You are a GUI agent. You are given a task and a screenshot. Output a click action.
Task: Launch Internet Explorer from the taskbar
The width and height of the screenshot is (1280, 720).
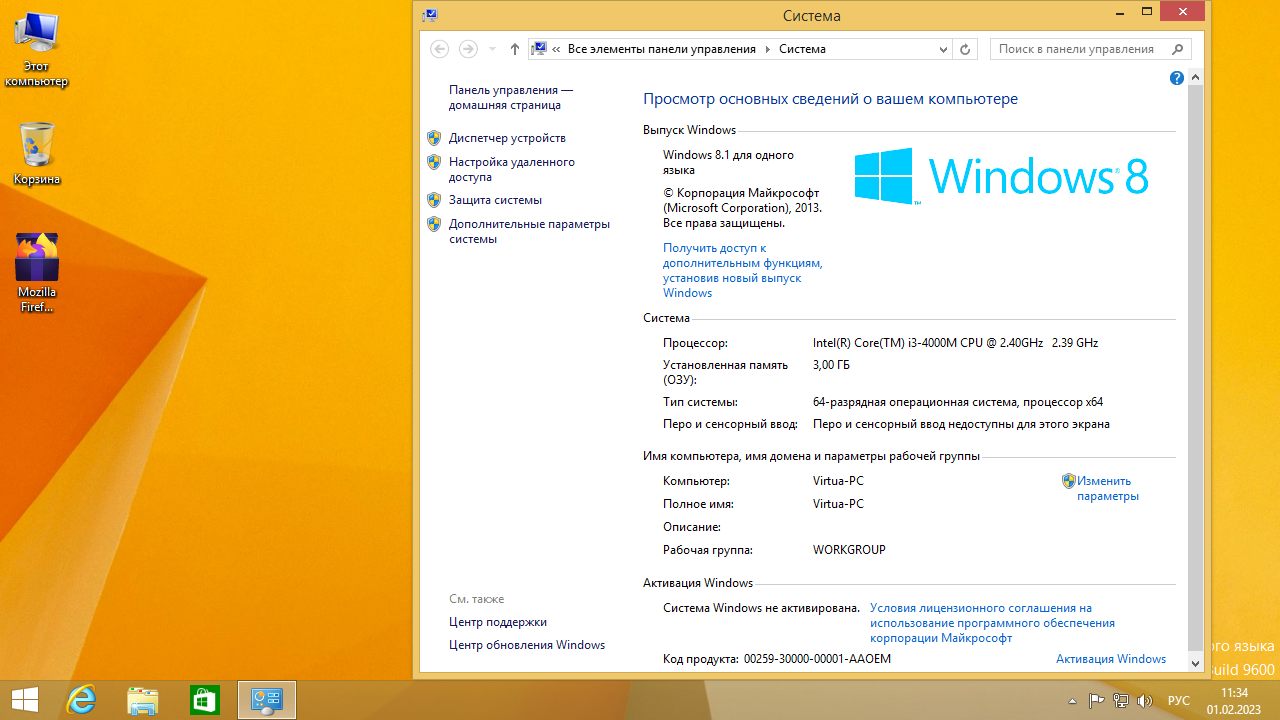tap(81, 699)
